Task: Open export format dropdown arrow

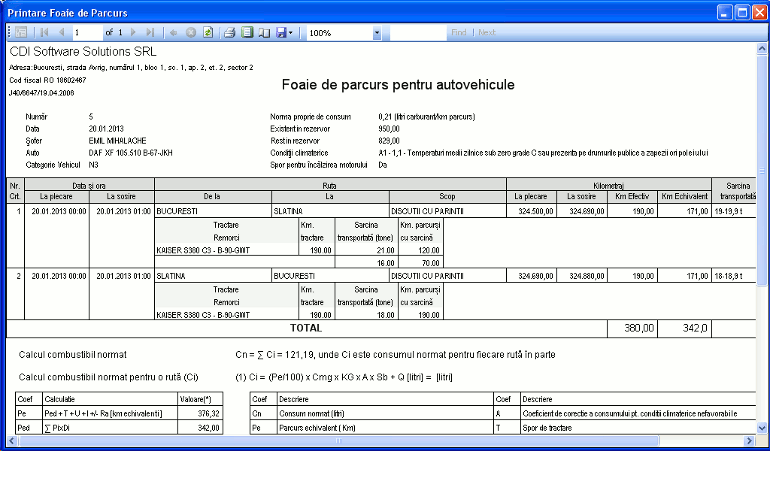Action: coord(291,32)
